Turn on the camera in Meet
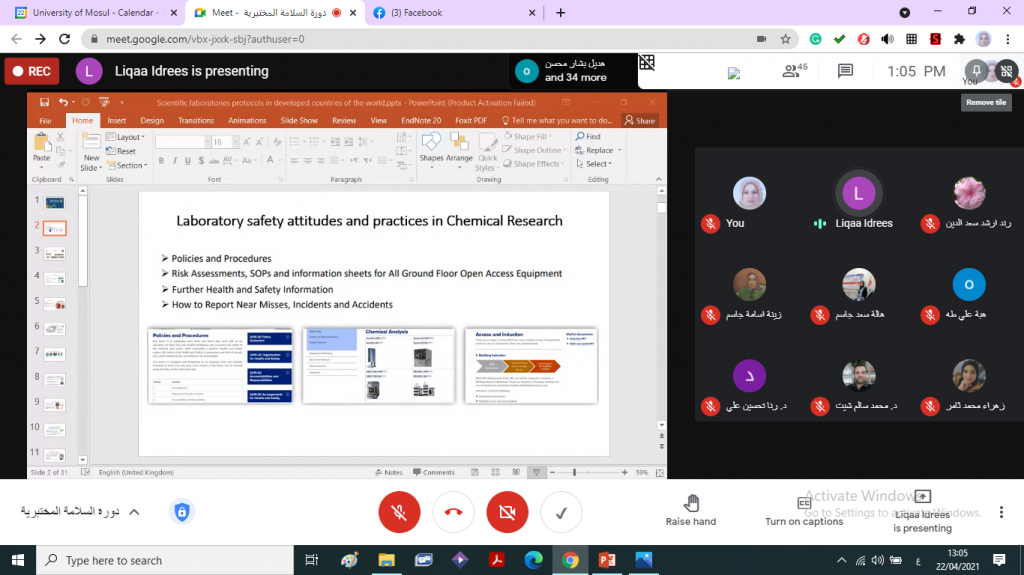The height and width of the screenshot is (575, 1024). (507, 512)
